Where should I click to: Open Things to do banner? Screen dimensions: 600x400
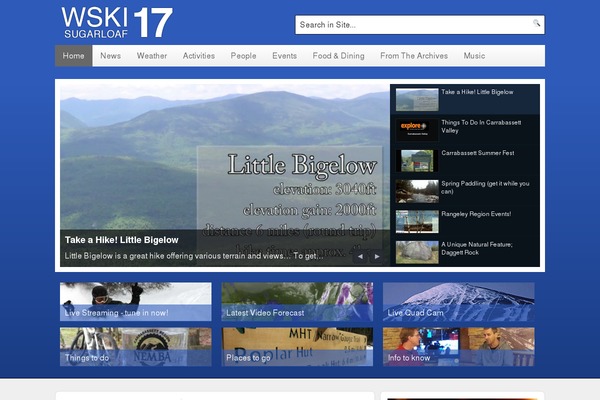coord(135,347)
